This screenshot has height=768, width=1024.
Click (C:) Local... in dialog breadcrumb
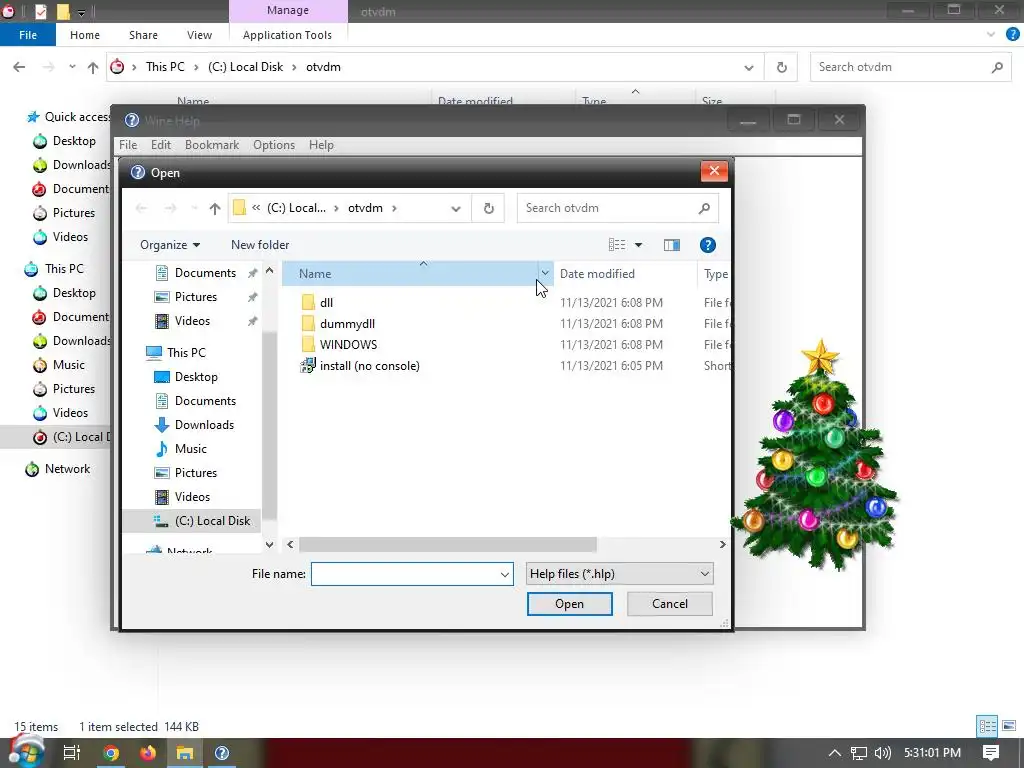[296, 208]
